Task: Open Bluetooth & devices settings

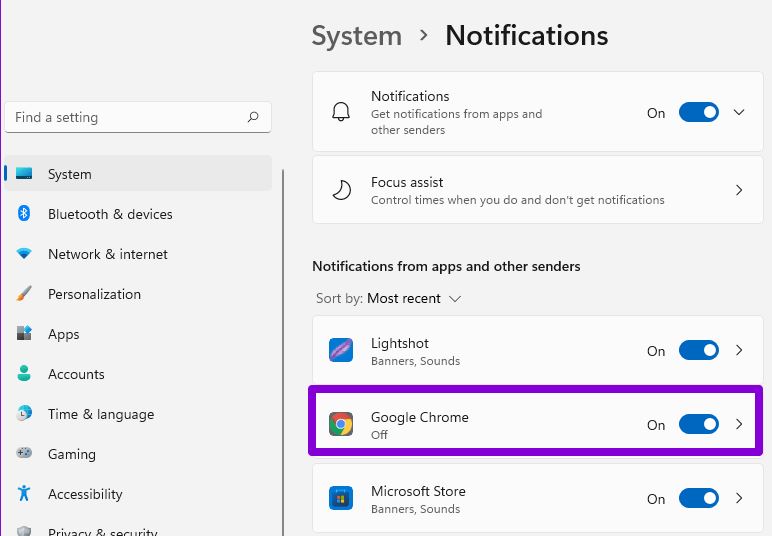Action: [x=138, y=214]
